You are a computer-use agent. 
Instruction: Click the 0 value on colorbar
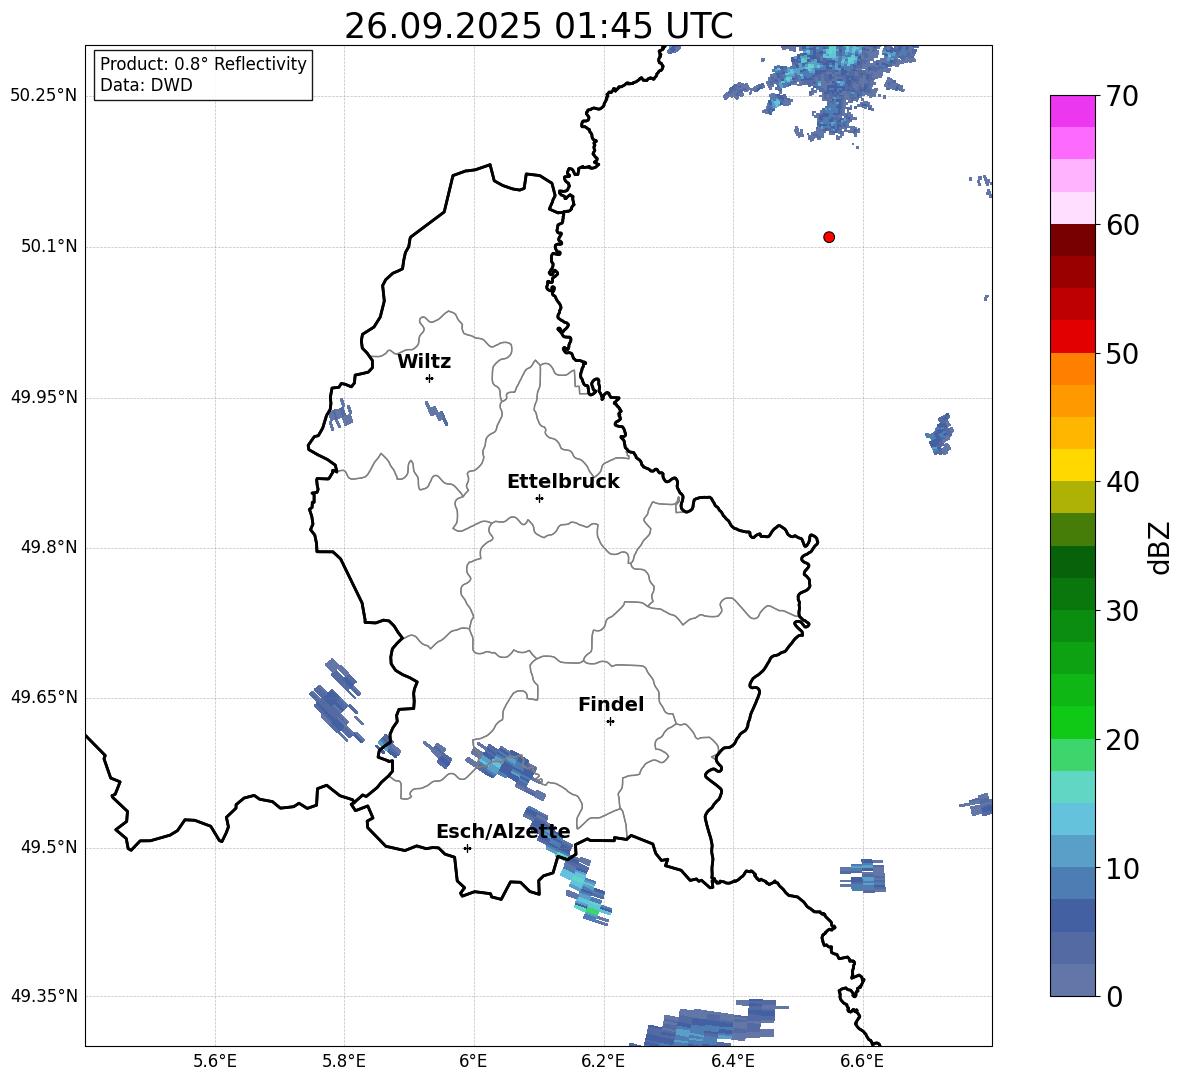click(x=1114, y=996)
